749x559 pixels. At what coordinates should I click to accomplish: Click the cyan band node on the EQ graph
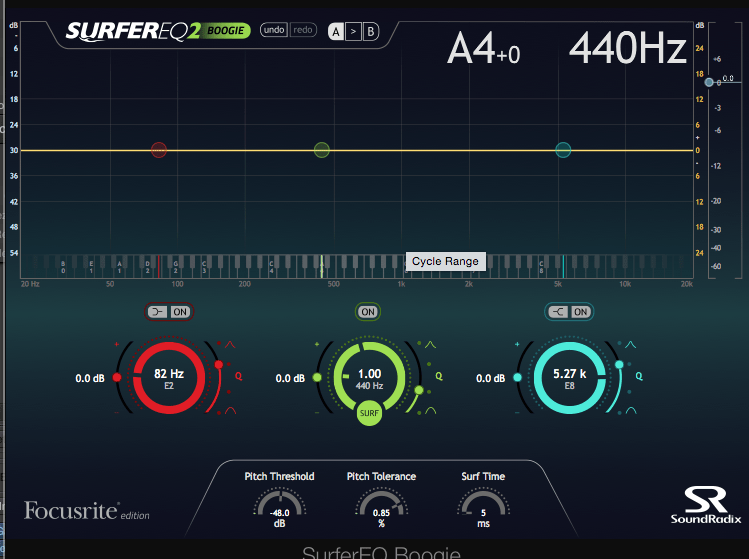click(x=563, y=150)
